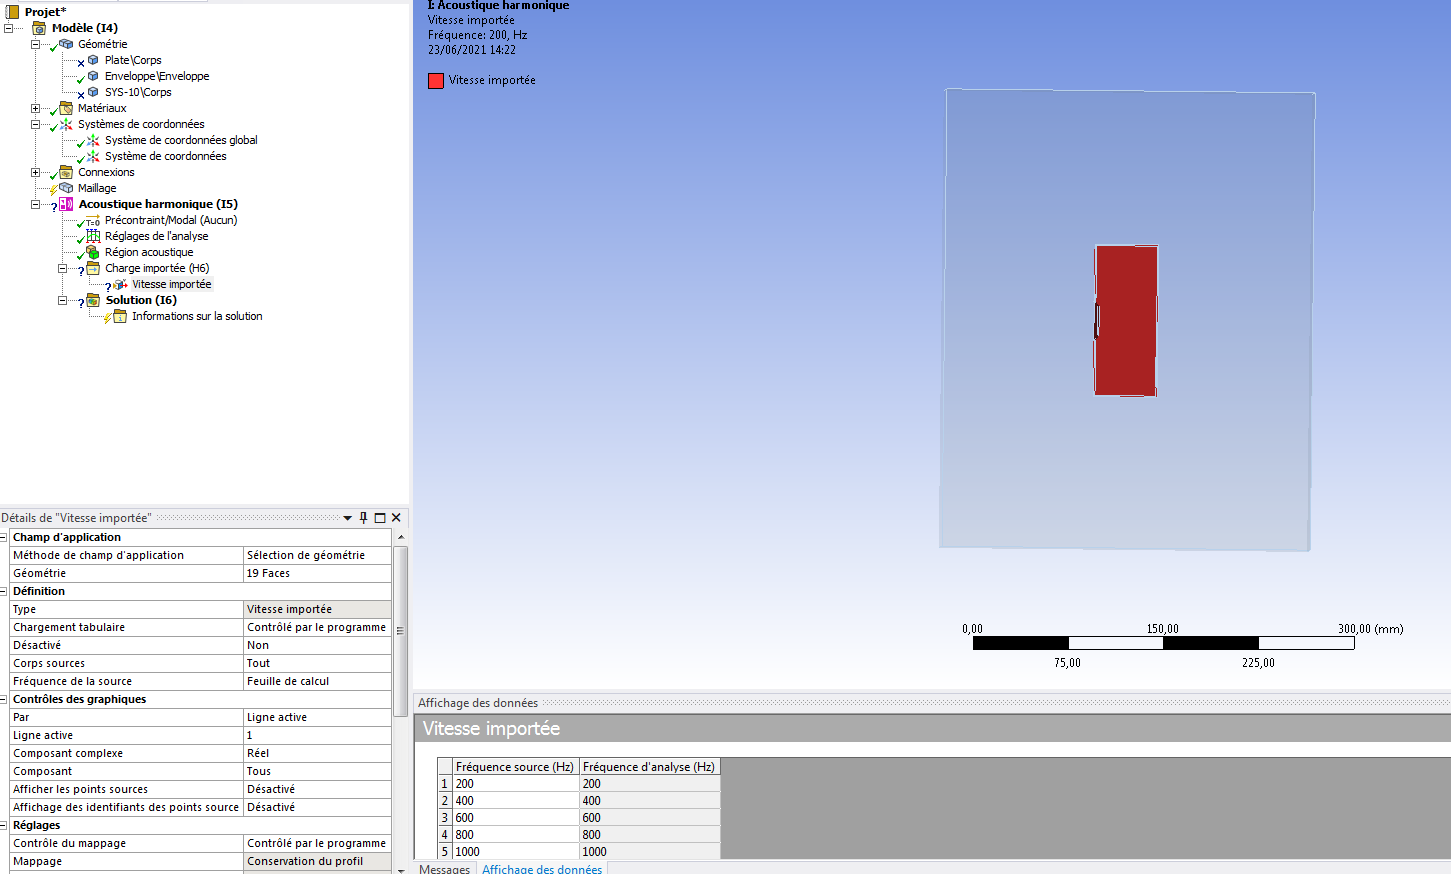
Task: Switch to the Messages tab
Action: tap(444, 868)
